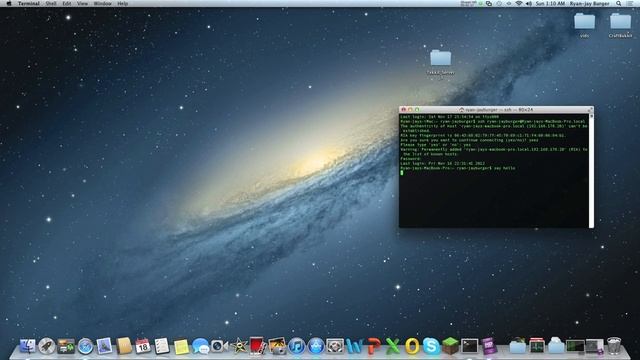This screenshot has width=640, height=360.
Task: Launch Launchpad rocket icon in dock
Action: (47, 346)
